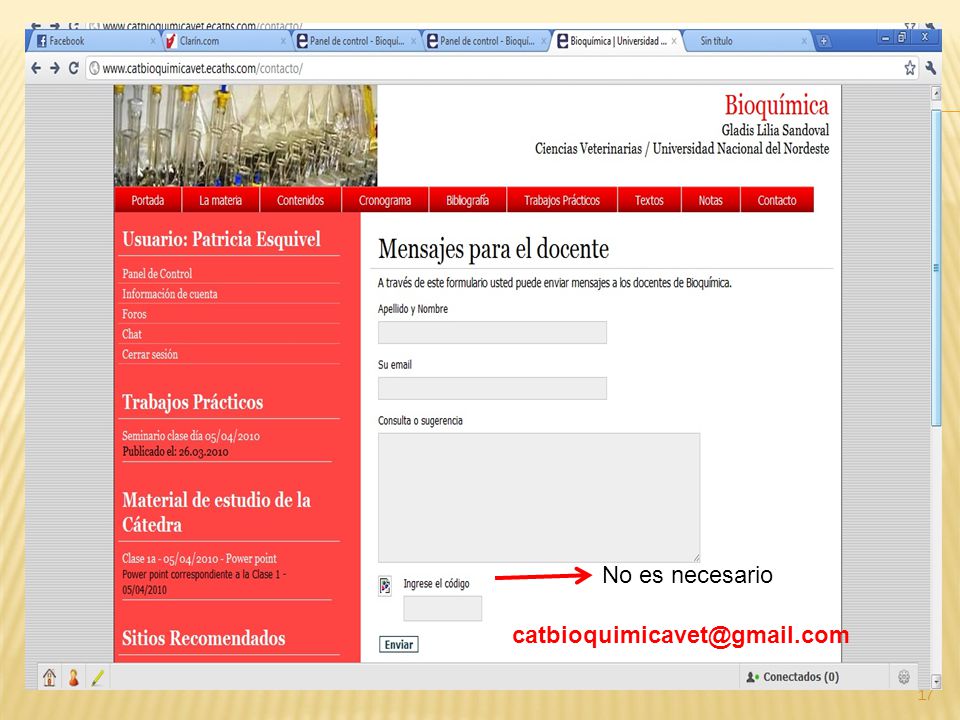Click the home icon in bottom bar
The height and width of the screenshot is (720, 960).
pyautogui.click(x=50, y=677)
